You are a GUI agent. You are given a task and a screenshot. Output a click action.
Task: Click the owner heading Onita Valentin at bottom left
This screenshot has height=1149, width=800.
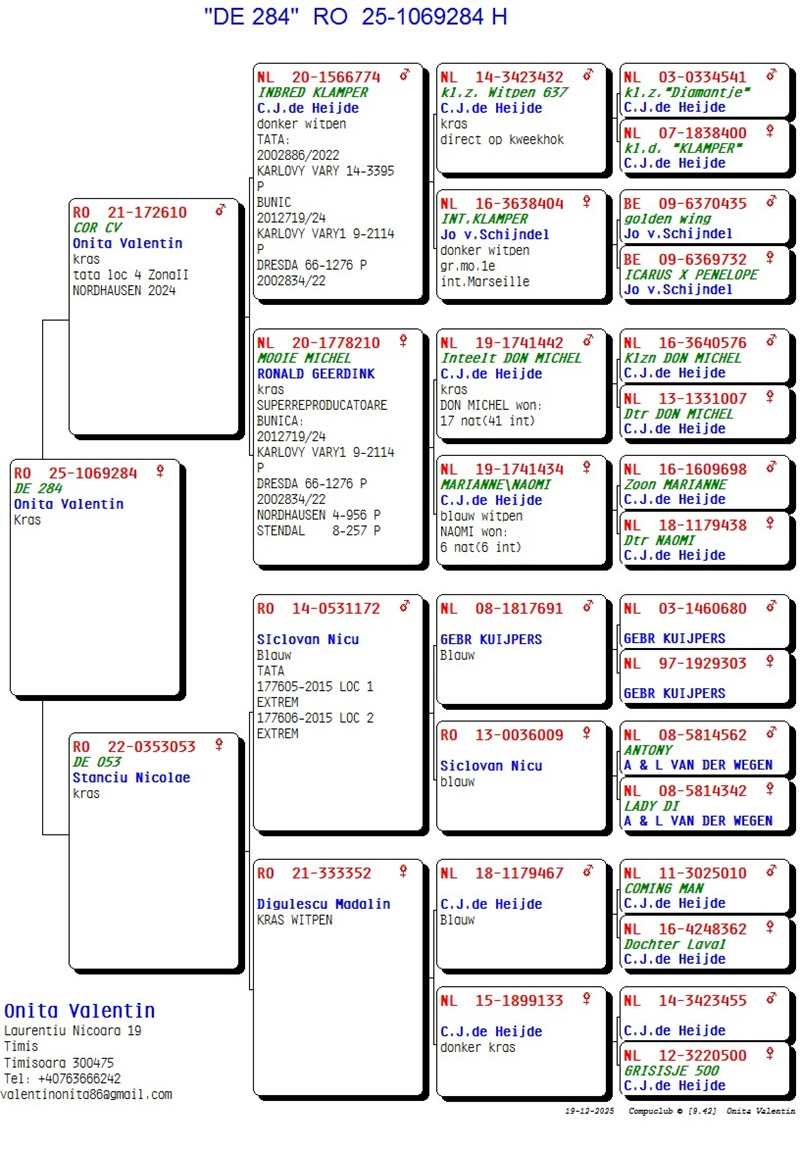80,1011
